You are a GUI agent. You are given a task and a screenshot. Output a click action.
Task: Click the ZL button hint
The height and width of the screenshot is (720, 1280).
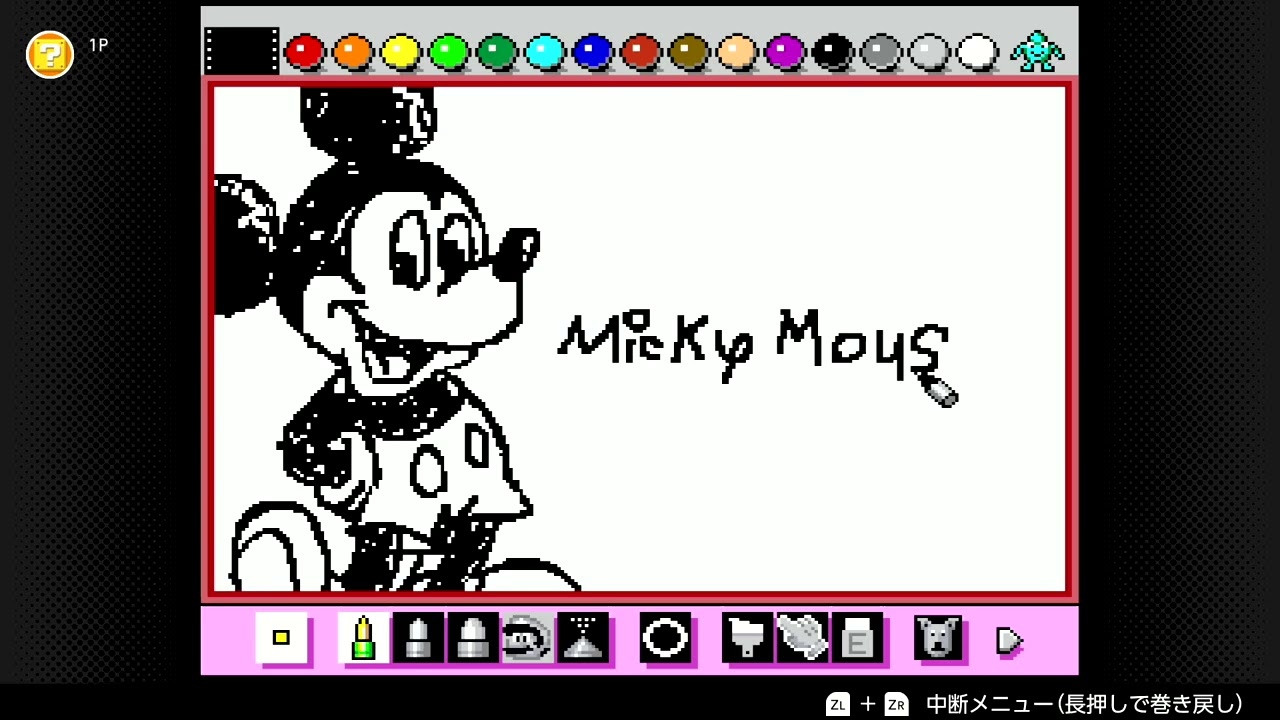coord(838,703)
